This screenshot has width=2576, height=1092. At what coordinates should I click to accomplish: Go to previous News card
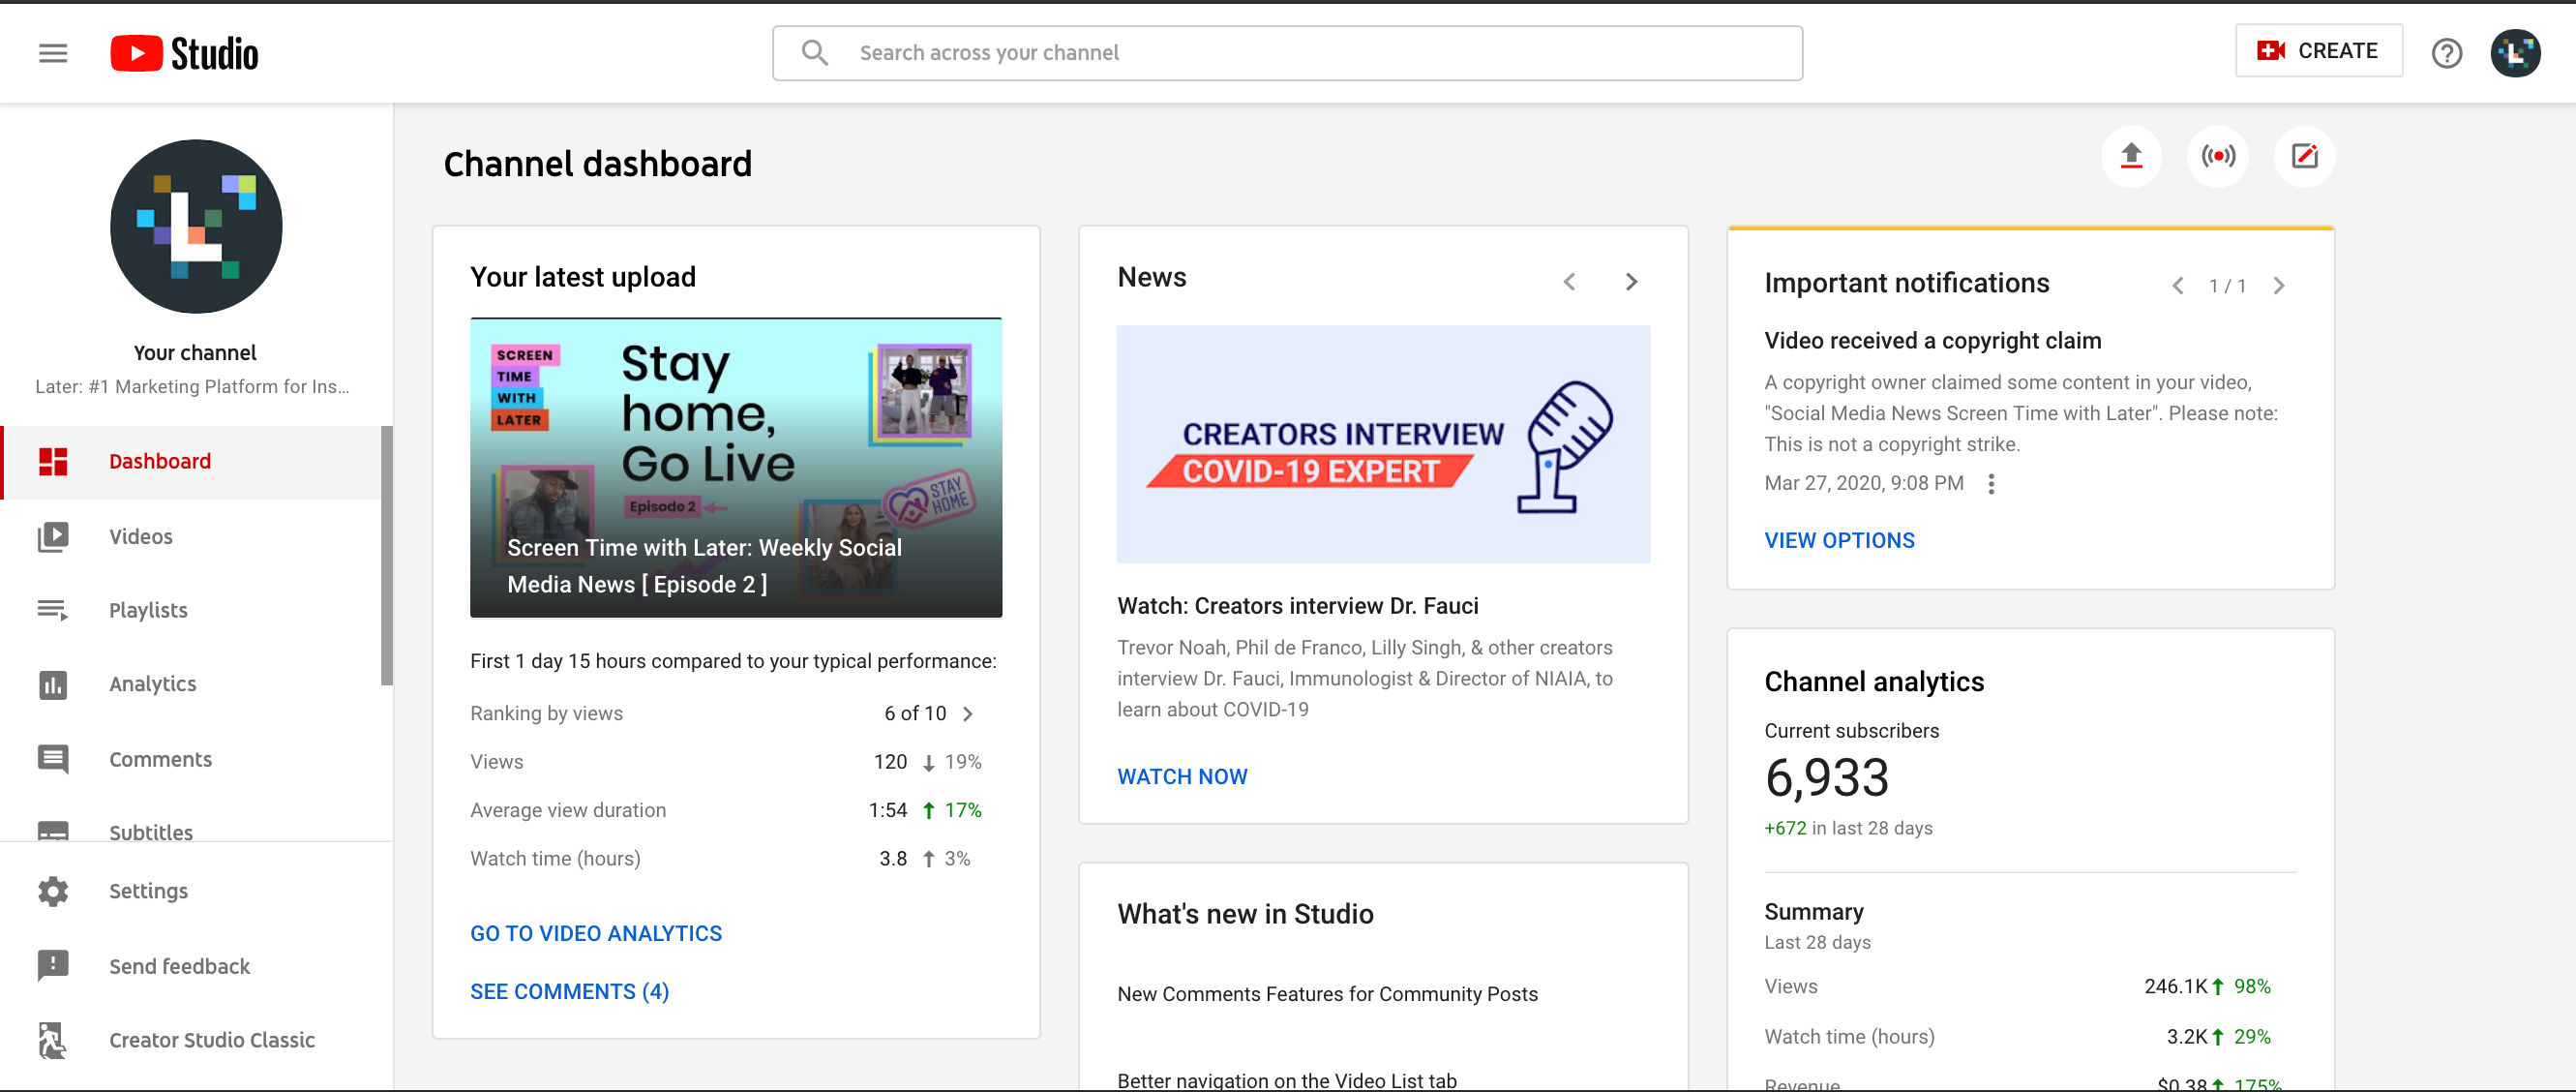[x=1569, y=282]
